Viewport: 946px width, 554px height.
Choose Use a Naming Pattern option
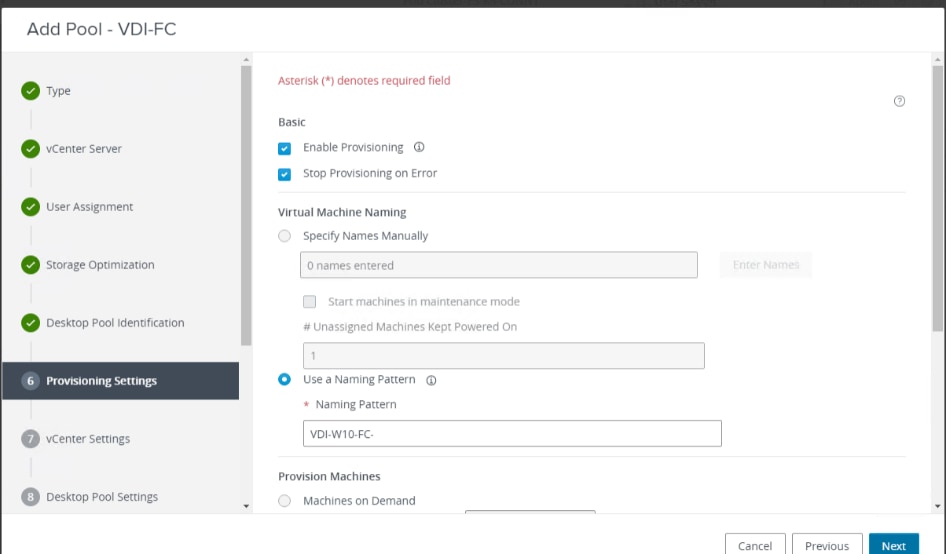(x=285, y=380)
